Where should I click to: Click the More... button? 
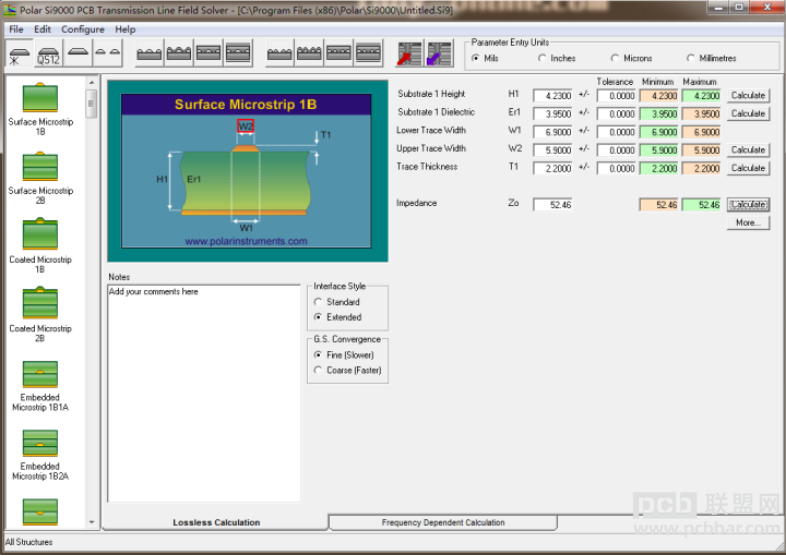[x=748, y=223]
